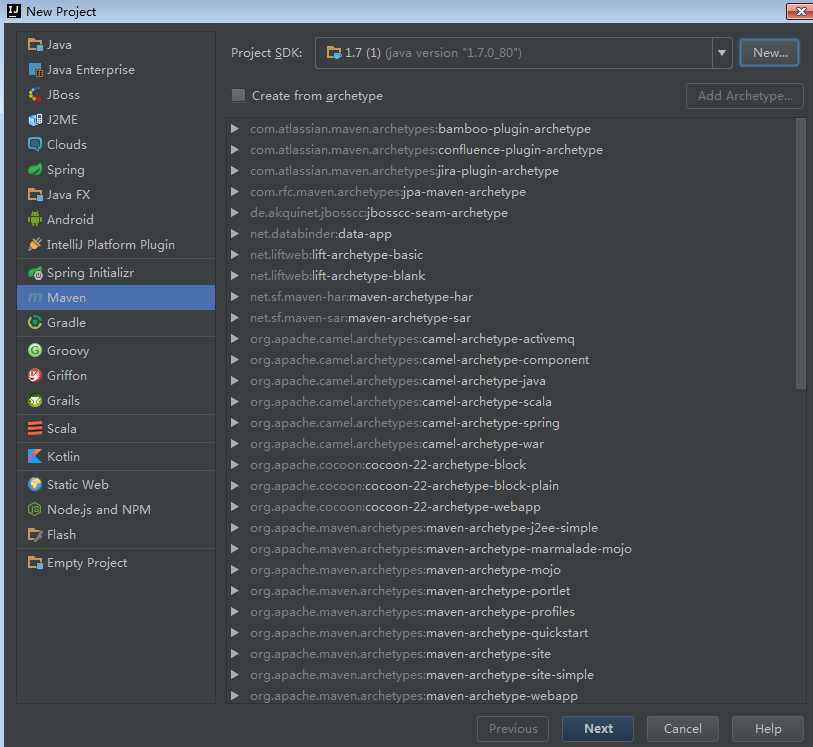Select camel-archetype-activemq row
The height and width of the screenshot is (747, 813).
click(512, 339)
